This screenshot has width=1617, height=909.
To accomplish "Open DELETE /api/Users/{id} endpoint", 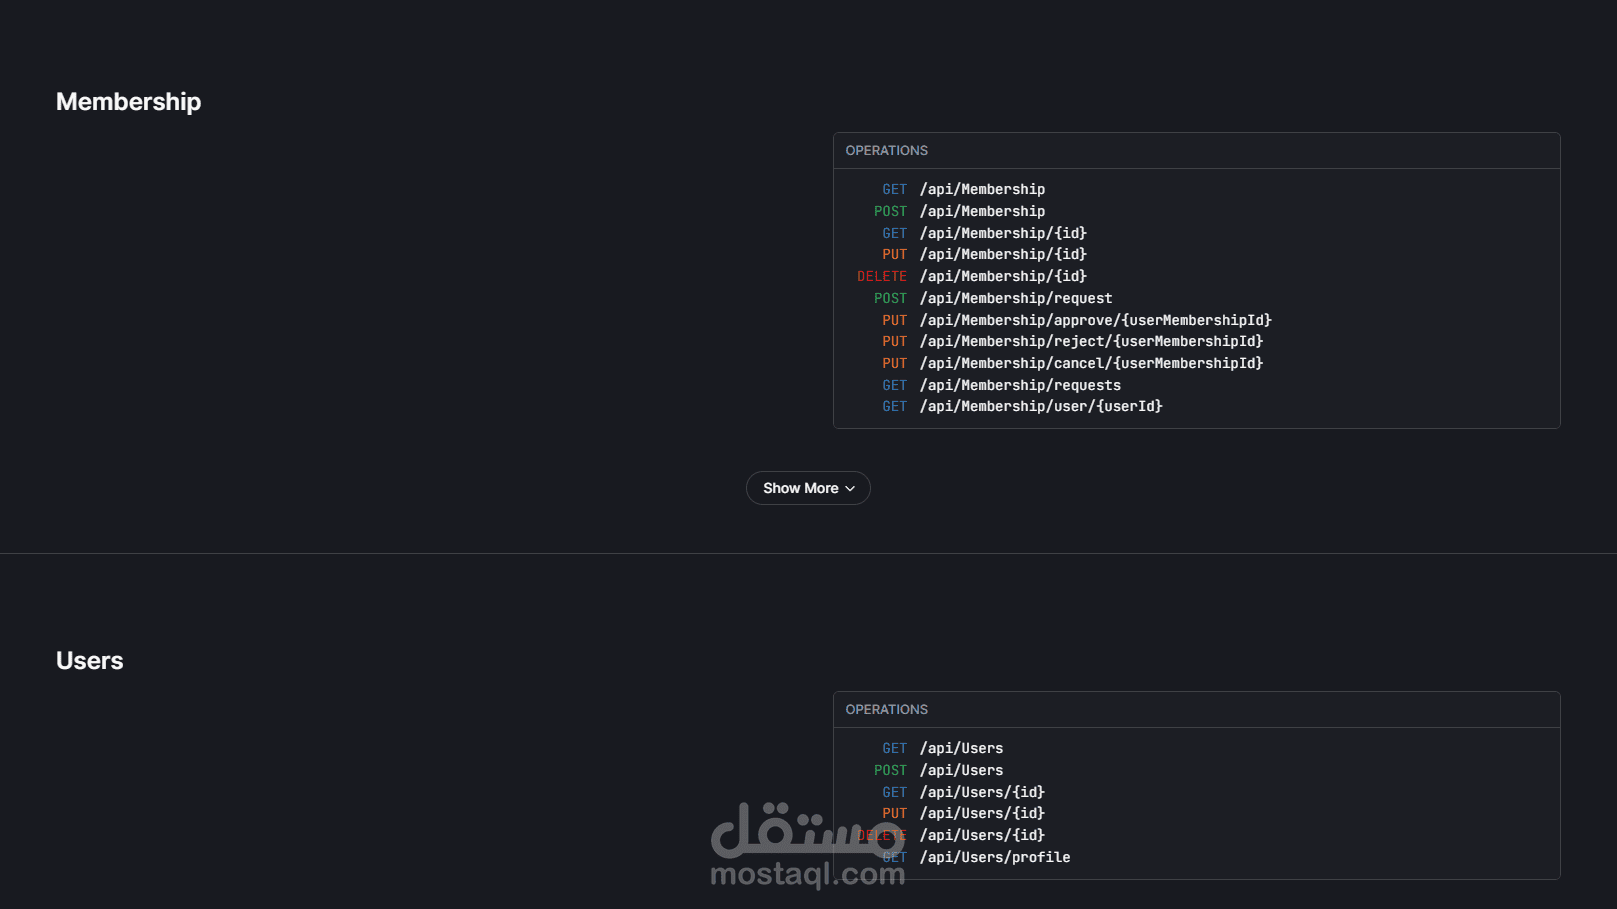I will click(x=951, y=835).
